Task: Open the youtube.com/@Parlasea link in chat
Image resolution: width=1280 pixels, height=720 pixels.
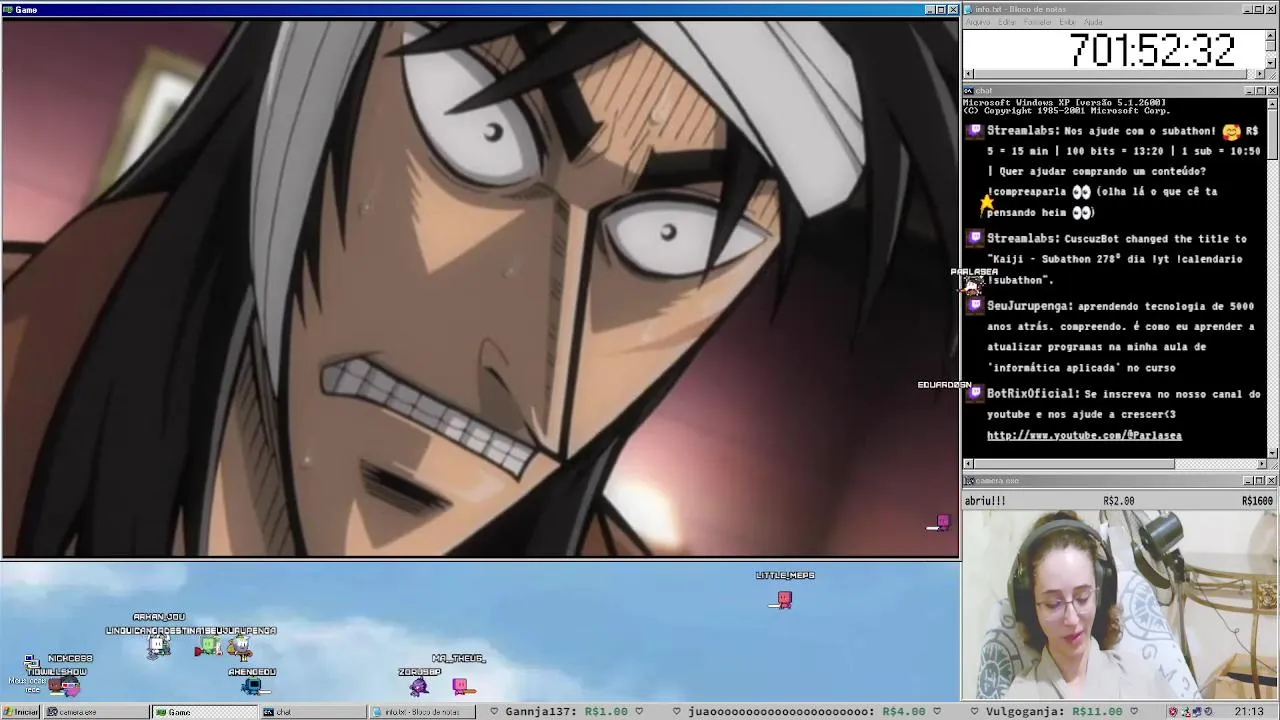Action: [1084, 435]
